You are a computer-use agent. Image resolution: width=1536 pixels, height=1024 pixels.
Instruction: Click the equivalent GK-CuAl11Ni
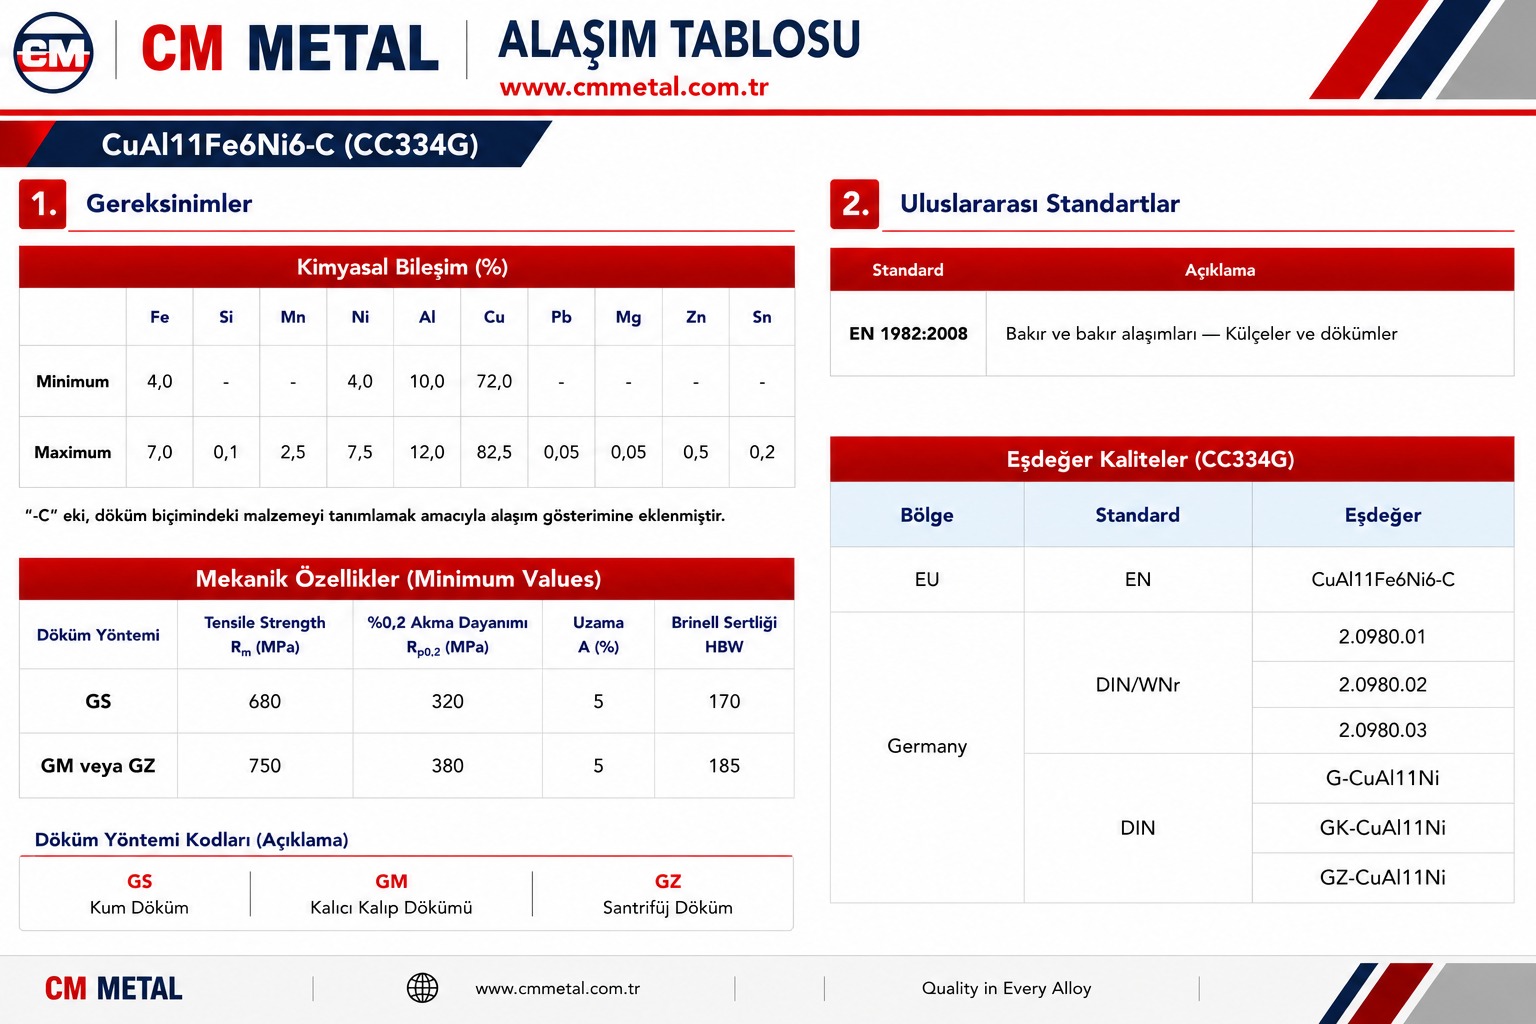tap(1383, 828)
